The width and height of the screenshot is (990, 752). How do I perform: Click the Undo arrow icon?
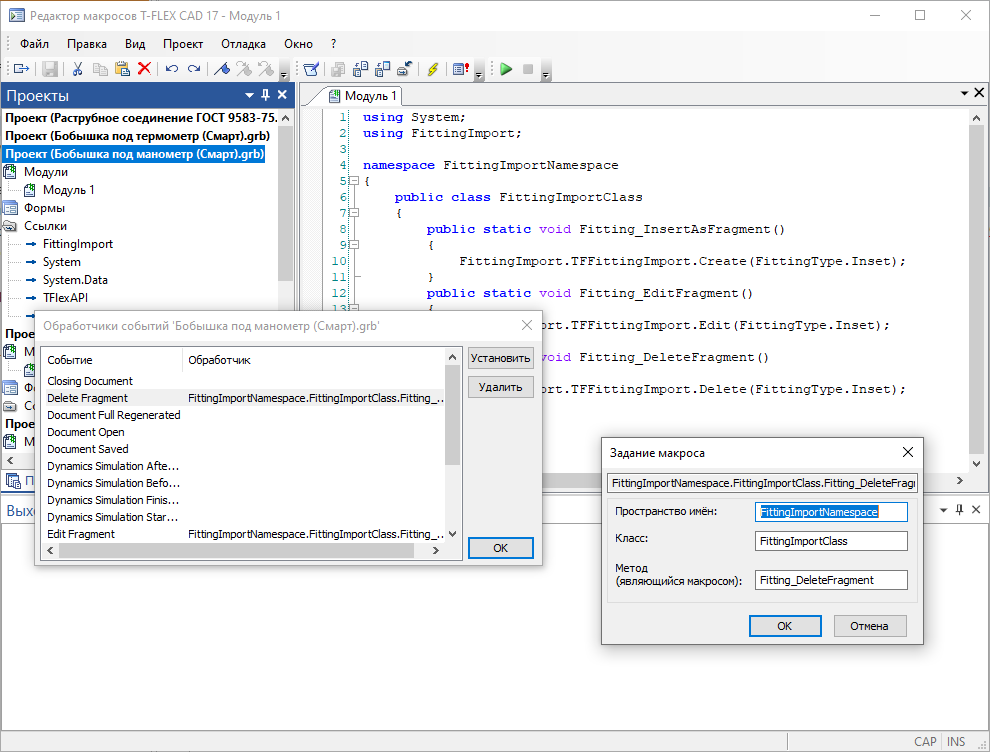pos(172,69)
